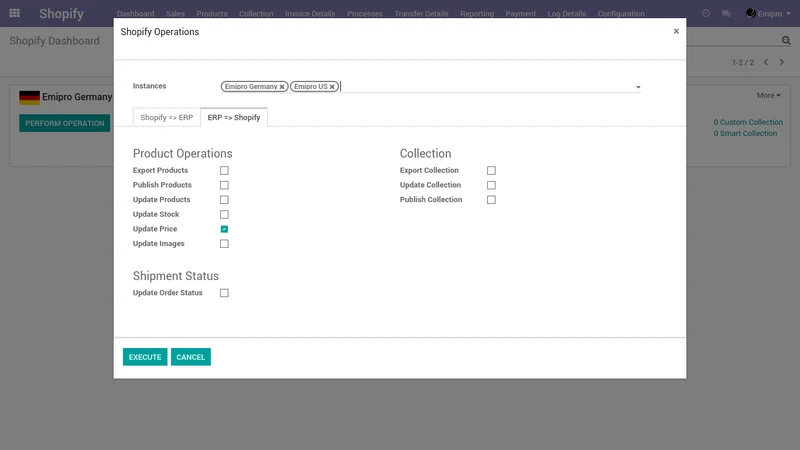Check the Update Order Status box

(x=224, y=293)
